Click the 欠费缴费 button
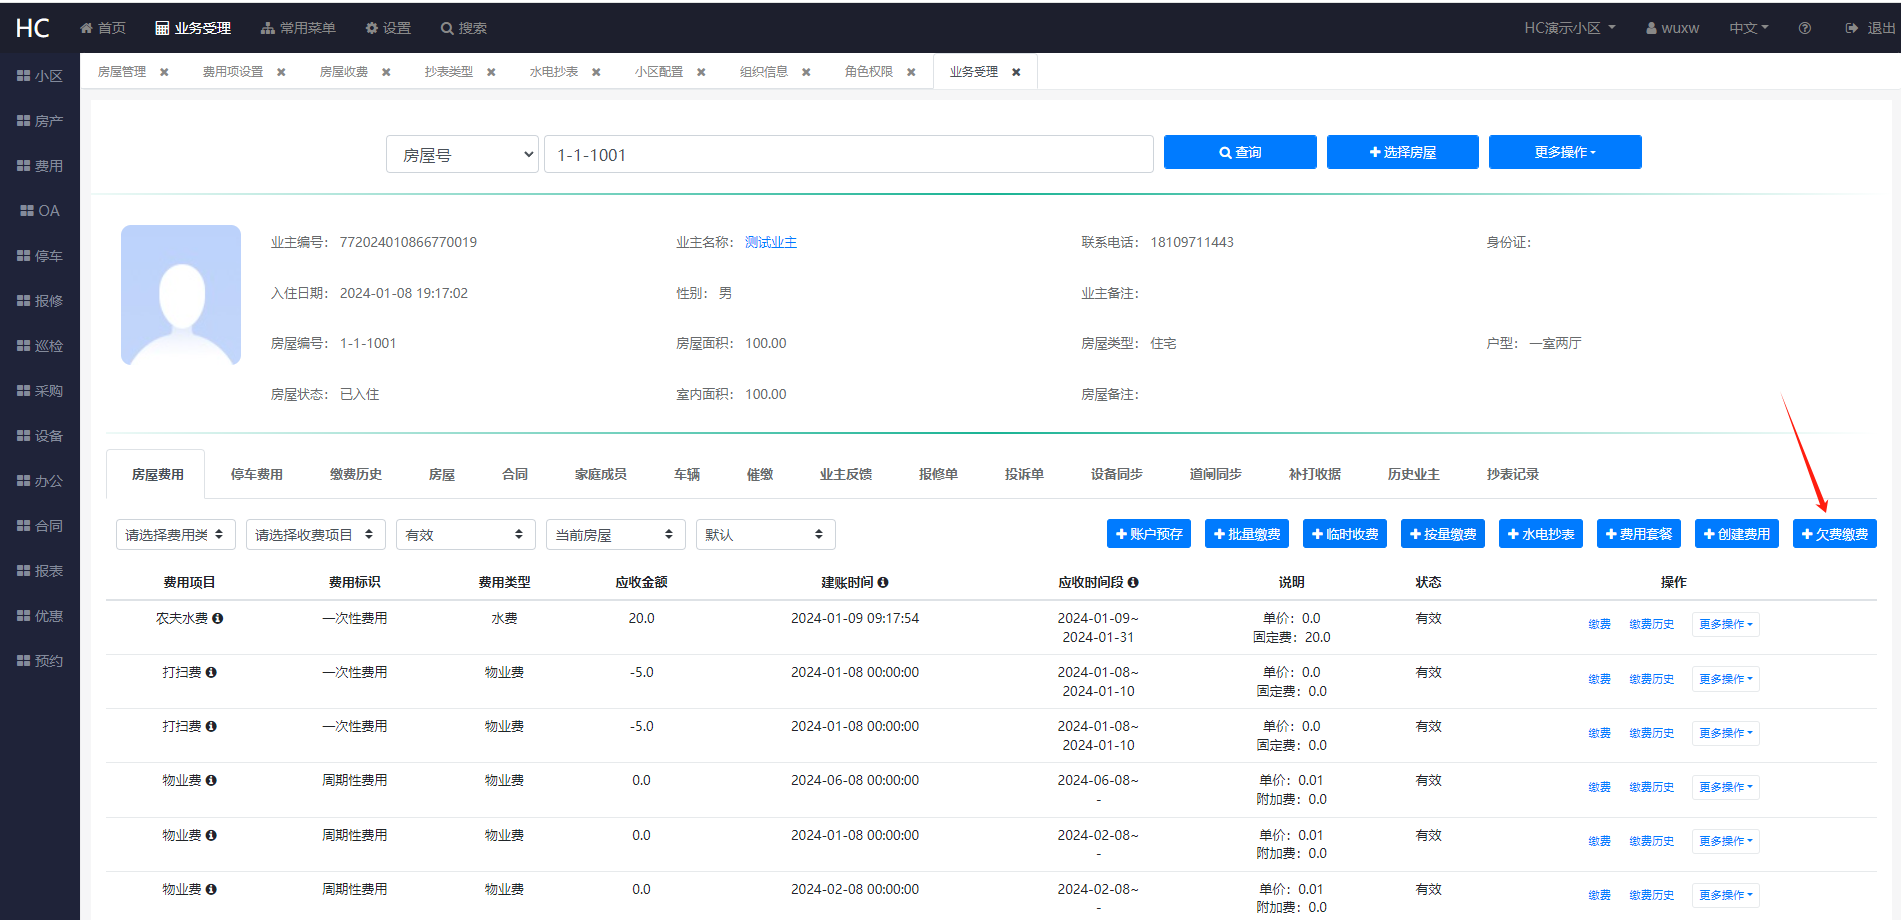 pyautogui.click(x=1834, y=534)
